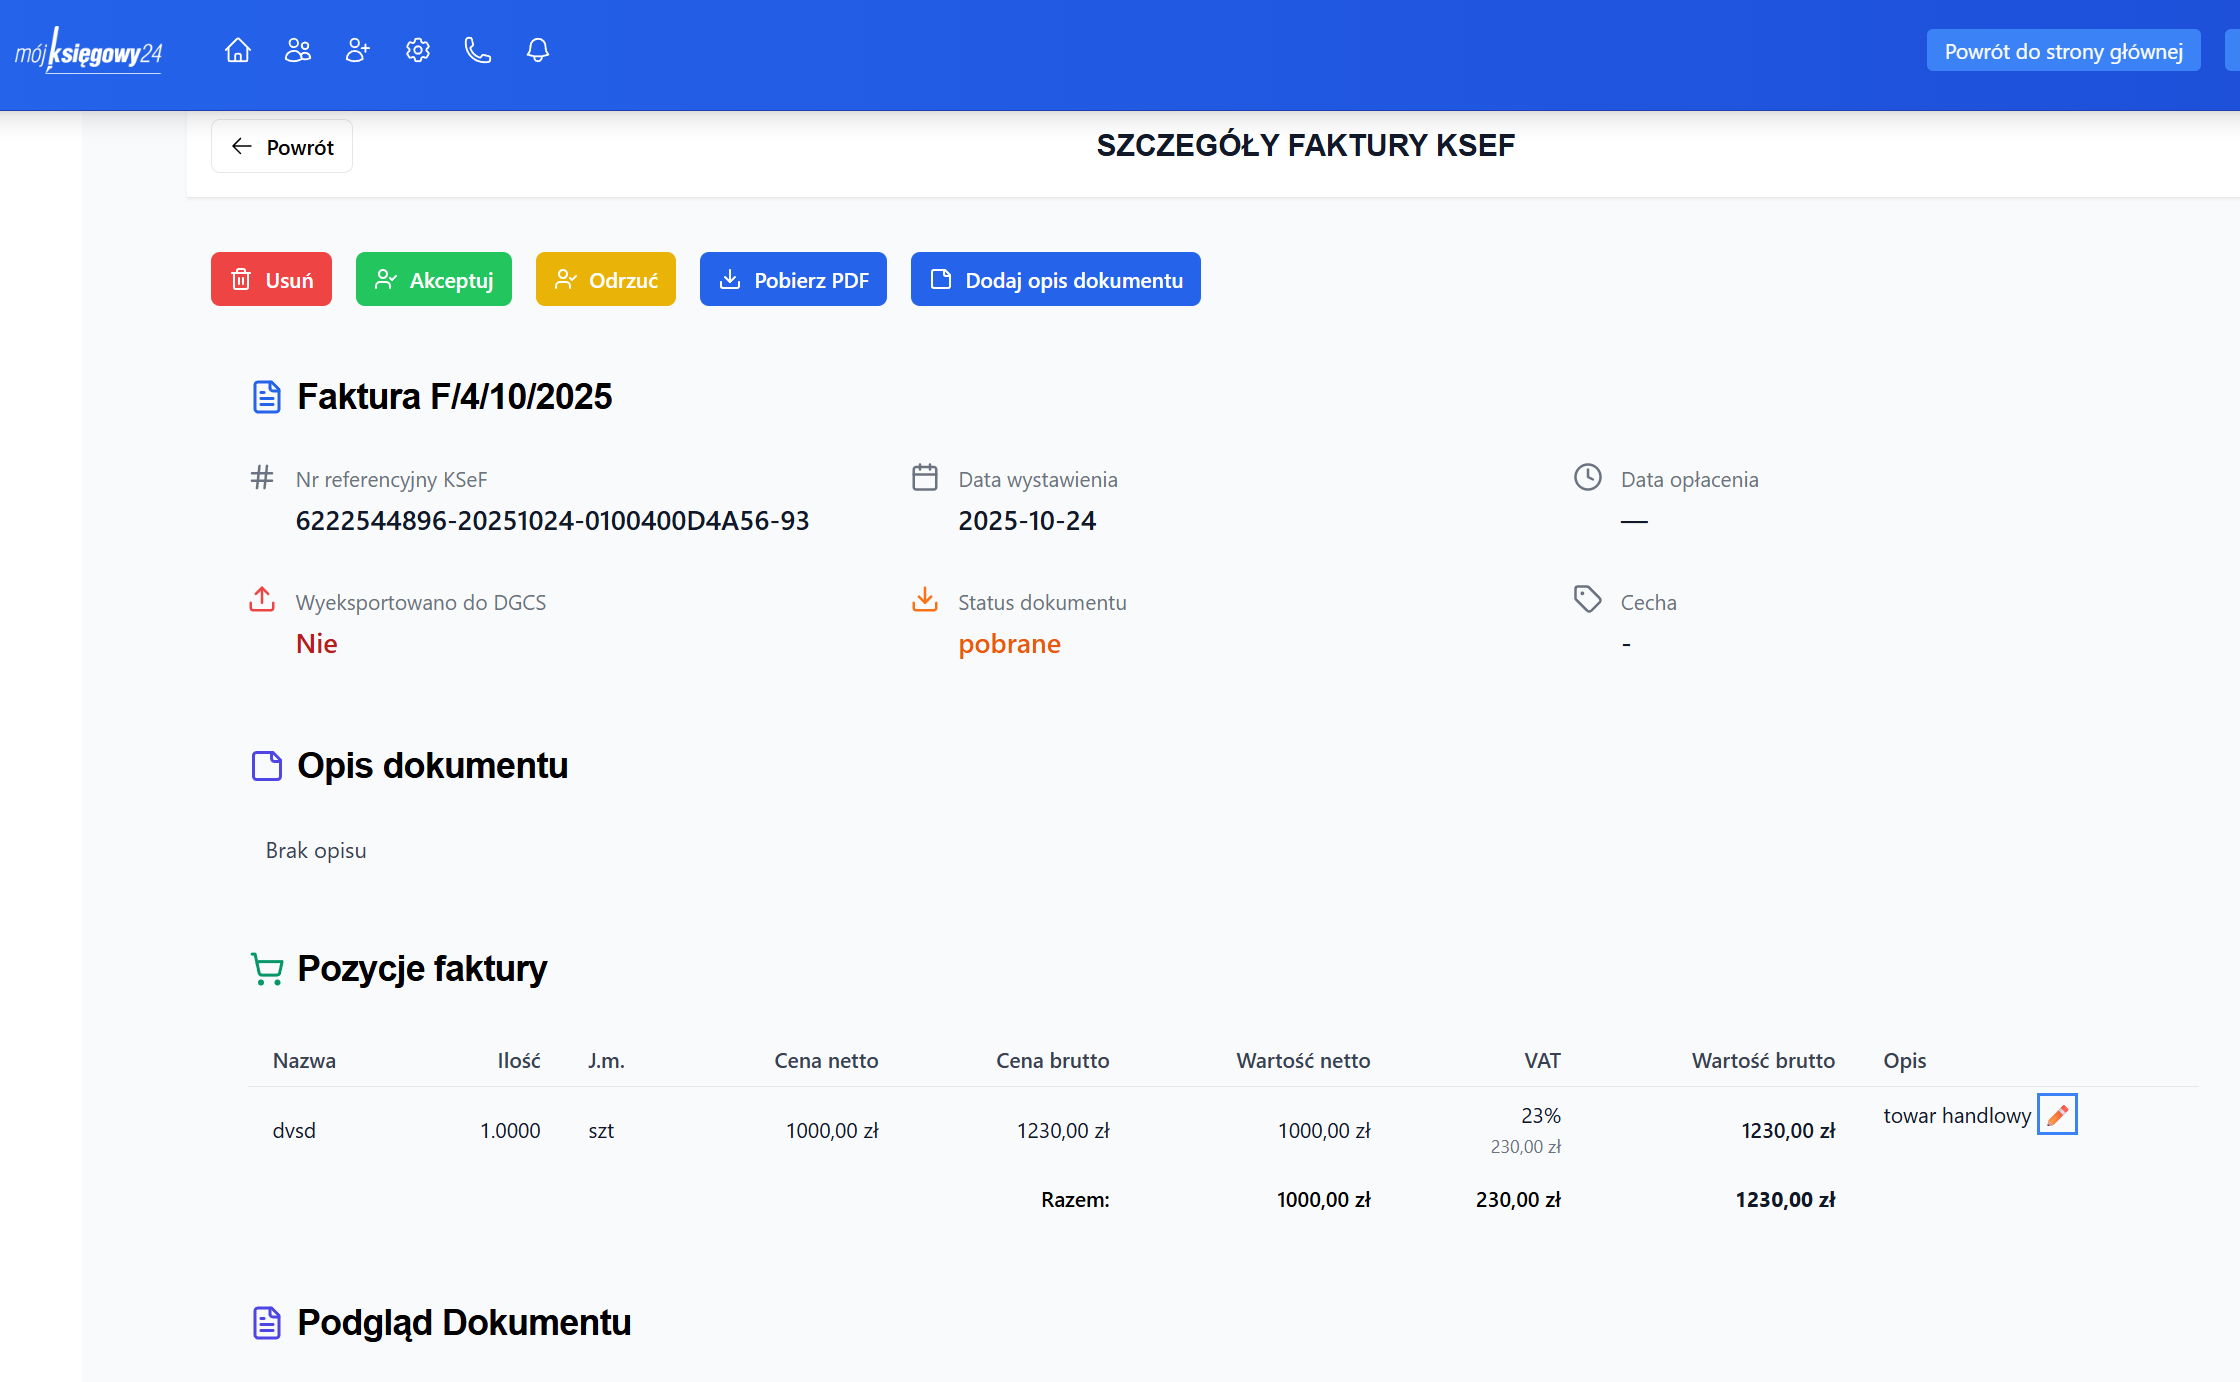The height and width of the screenshot is (1382, 2240).
Task: Click the trash icon inside the Usuń button
Action: (x=240, y=279)
